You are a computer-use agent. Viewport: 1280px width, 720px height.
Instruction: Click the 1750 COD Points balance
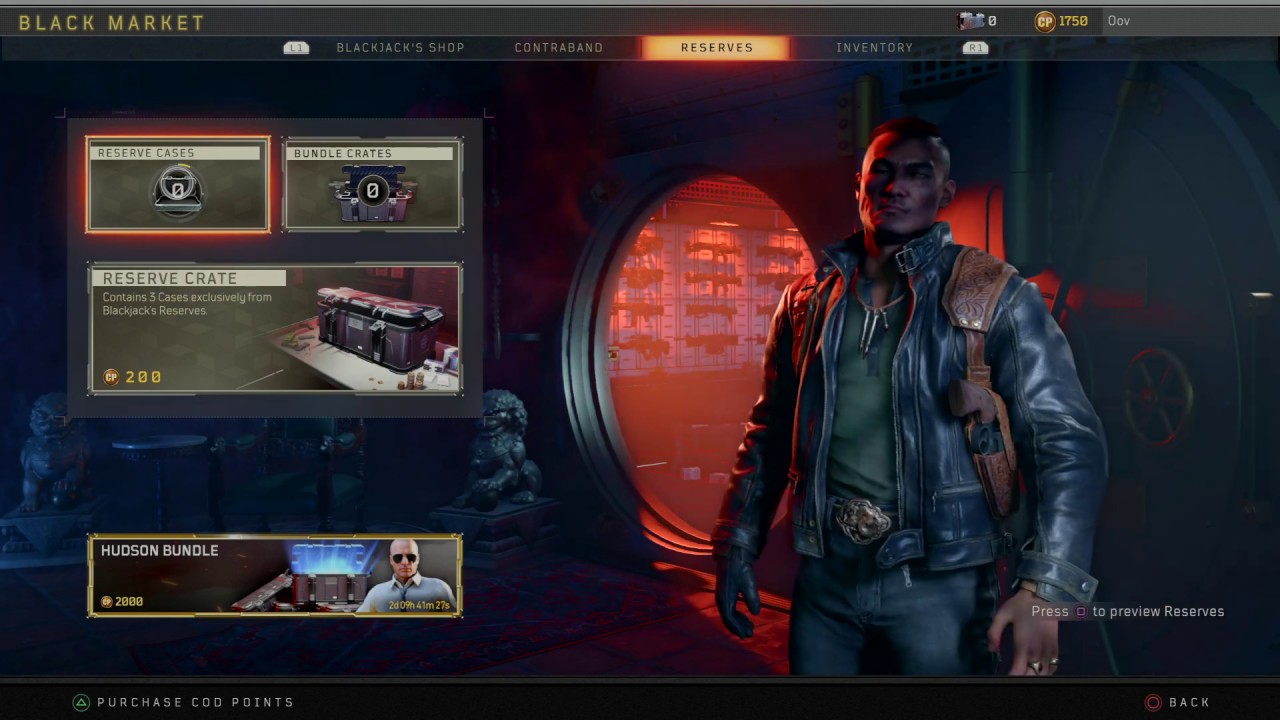[1073, 21]
